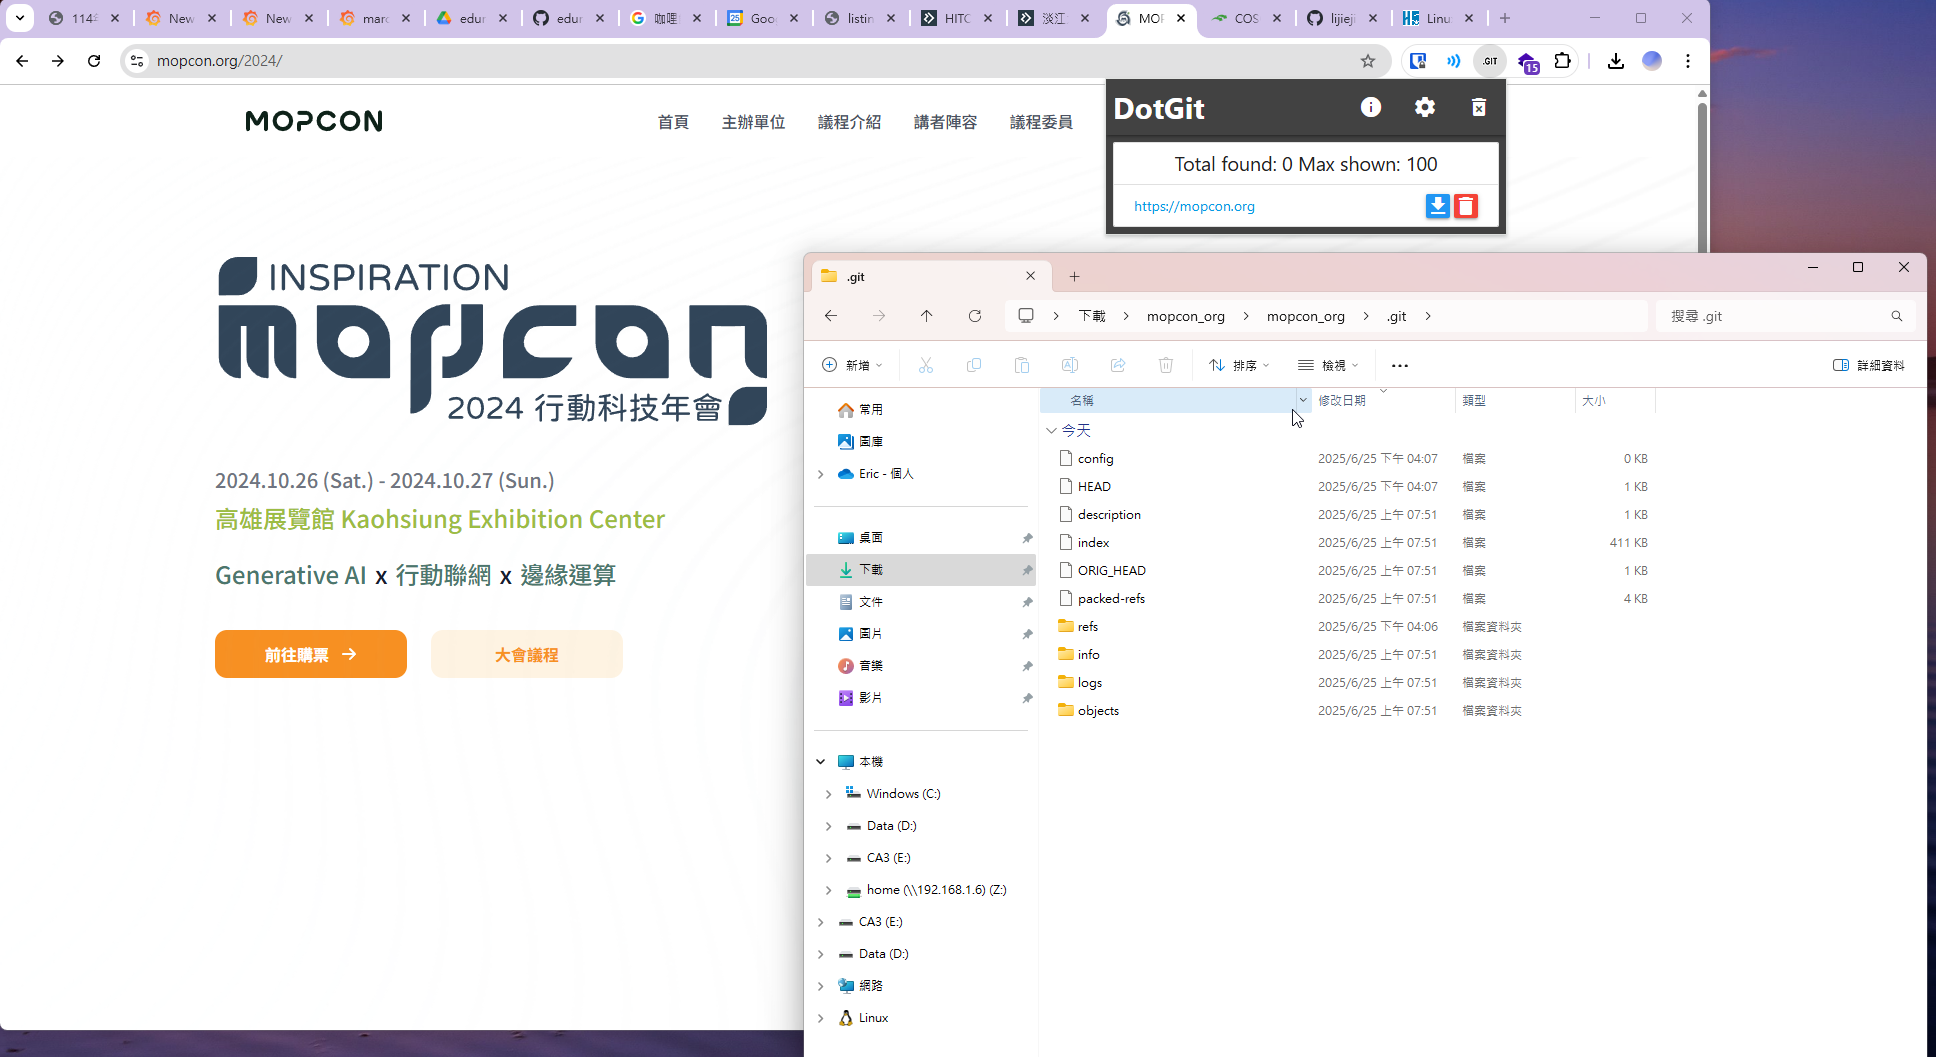The width and height of the screenshot is (1936, 1057).
Task: Go up one folder in File Explorer
Action: tap(927, 316)
